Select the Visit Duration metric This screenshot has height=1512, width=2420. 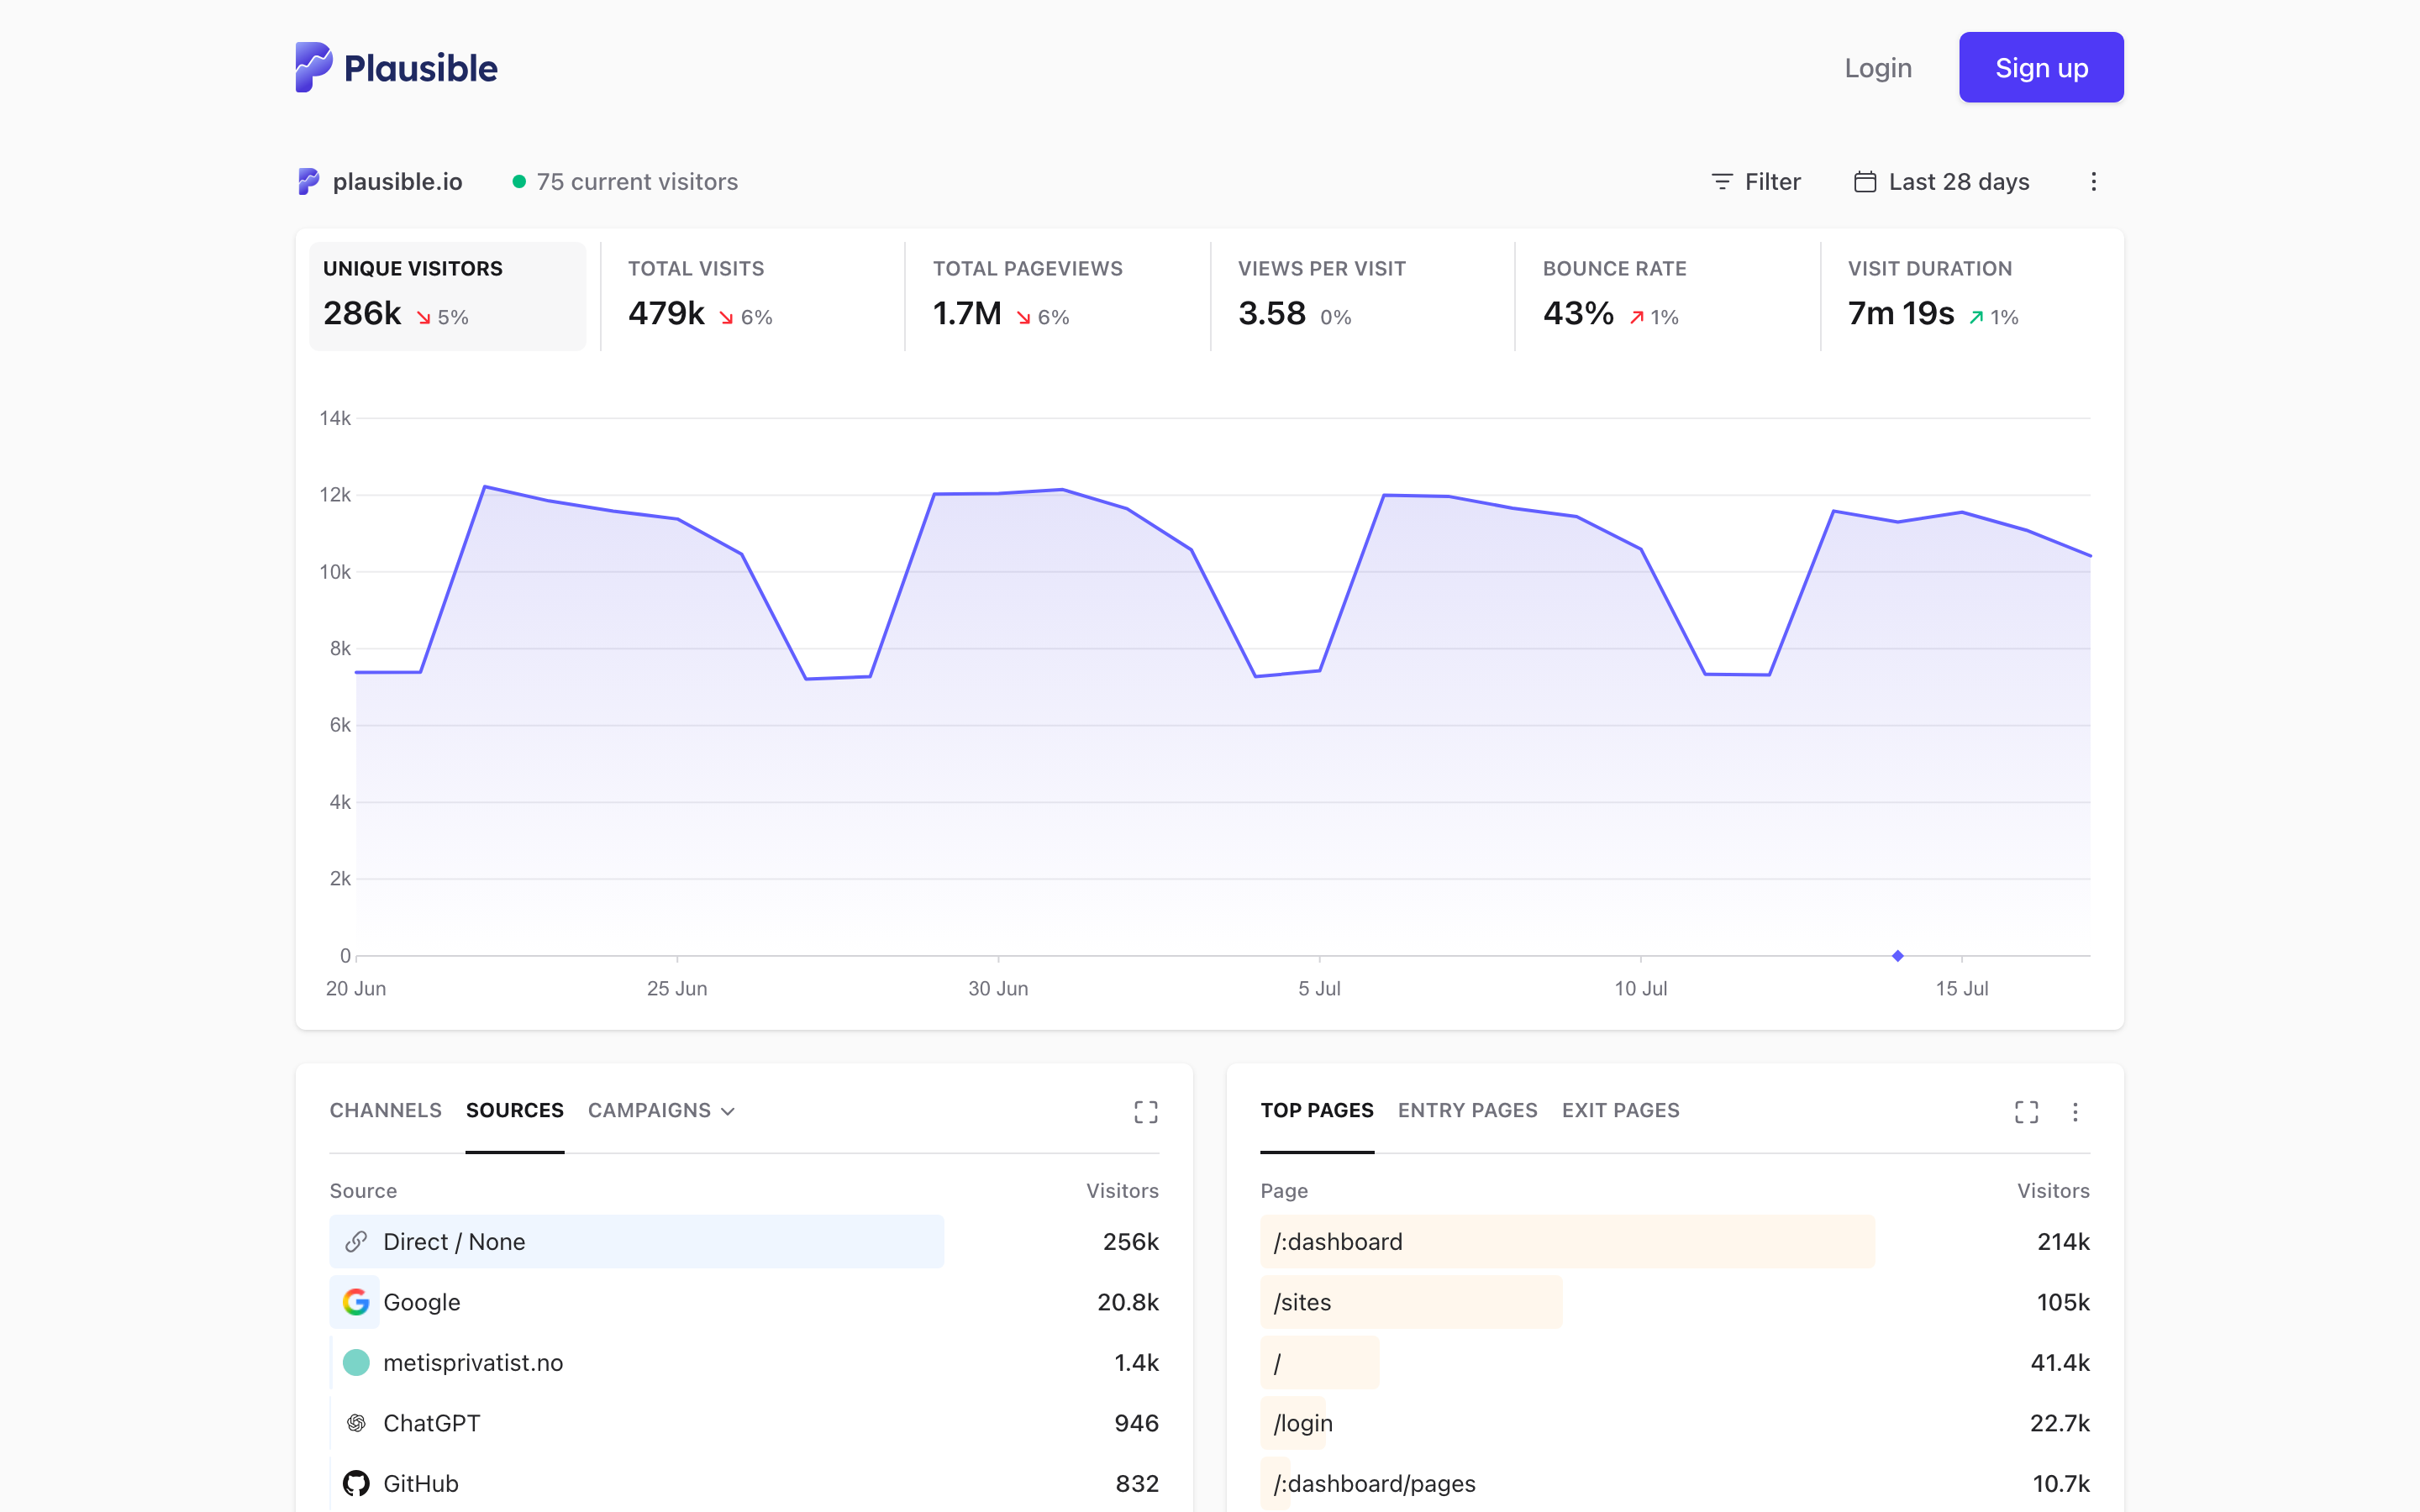[1972, 296]
